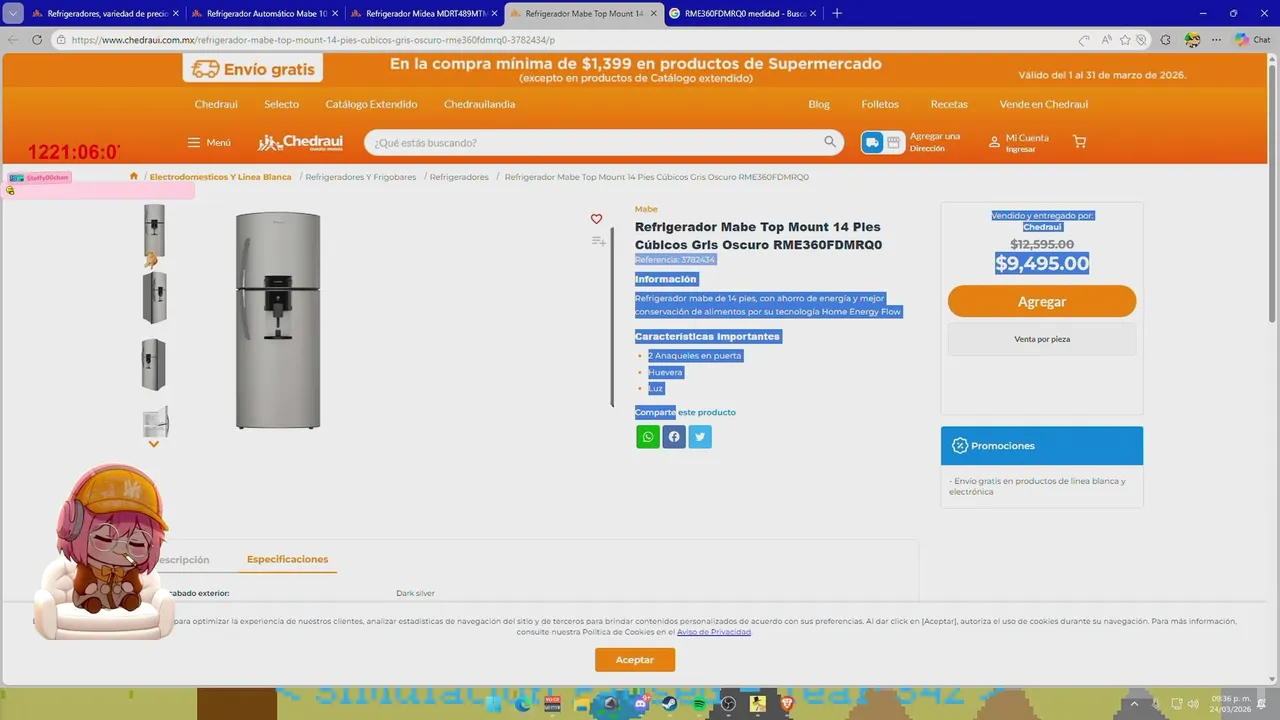Click the Promociones panel header
Screen dimensions: 1280x720
pyautogui.click(x=1042, y=446)
